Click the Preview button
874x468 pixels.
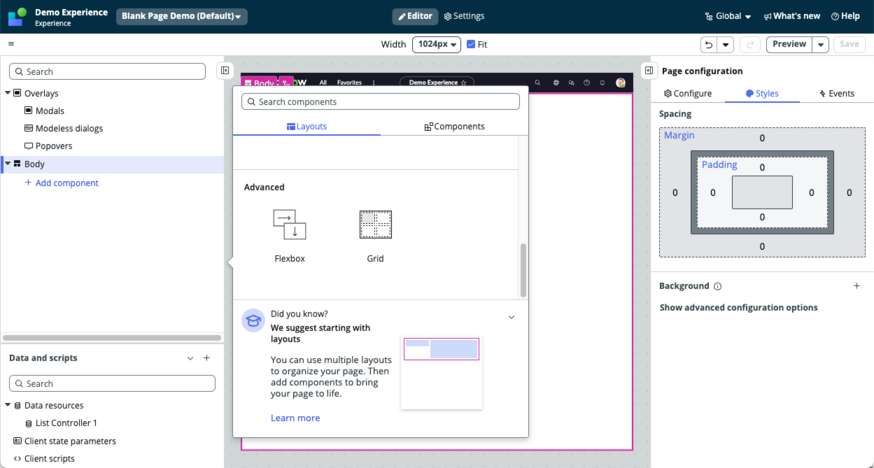pos(789,45)
